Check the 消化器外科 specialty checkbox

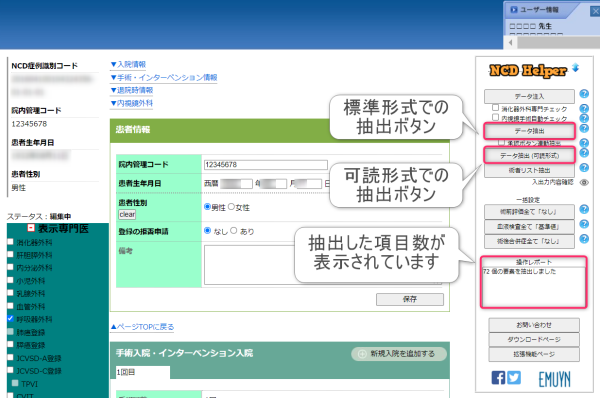coord(10,241)
